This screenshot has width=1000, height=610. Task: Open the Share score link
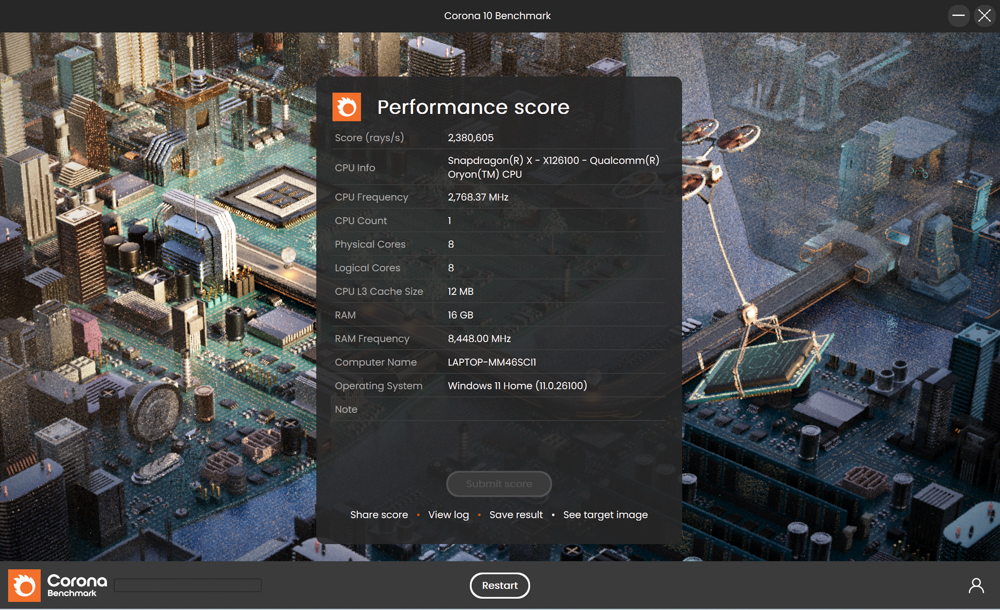(x=379, y=514)
